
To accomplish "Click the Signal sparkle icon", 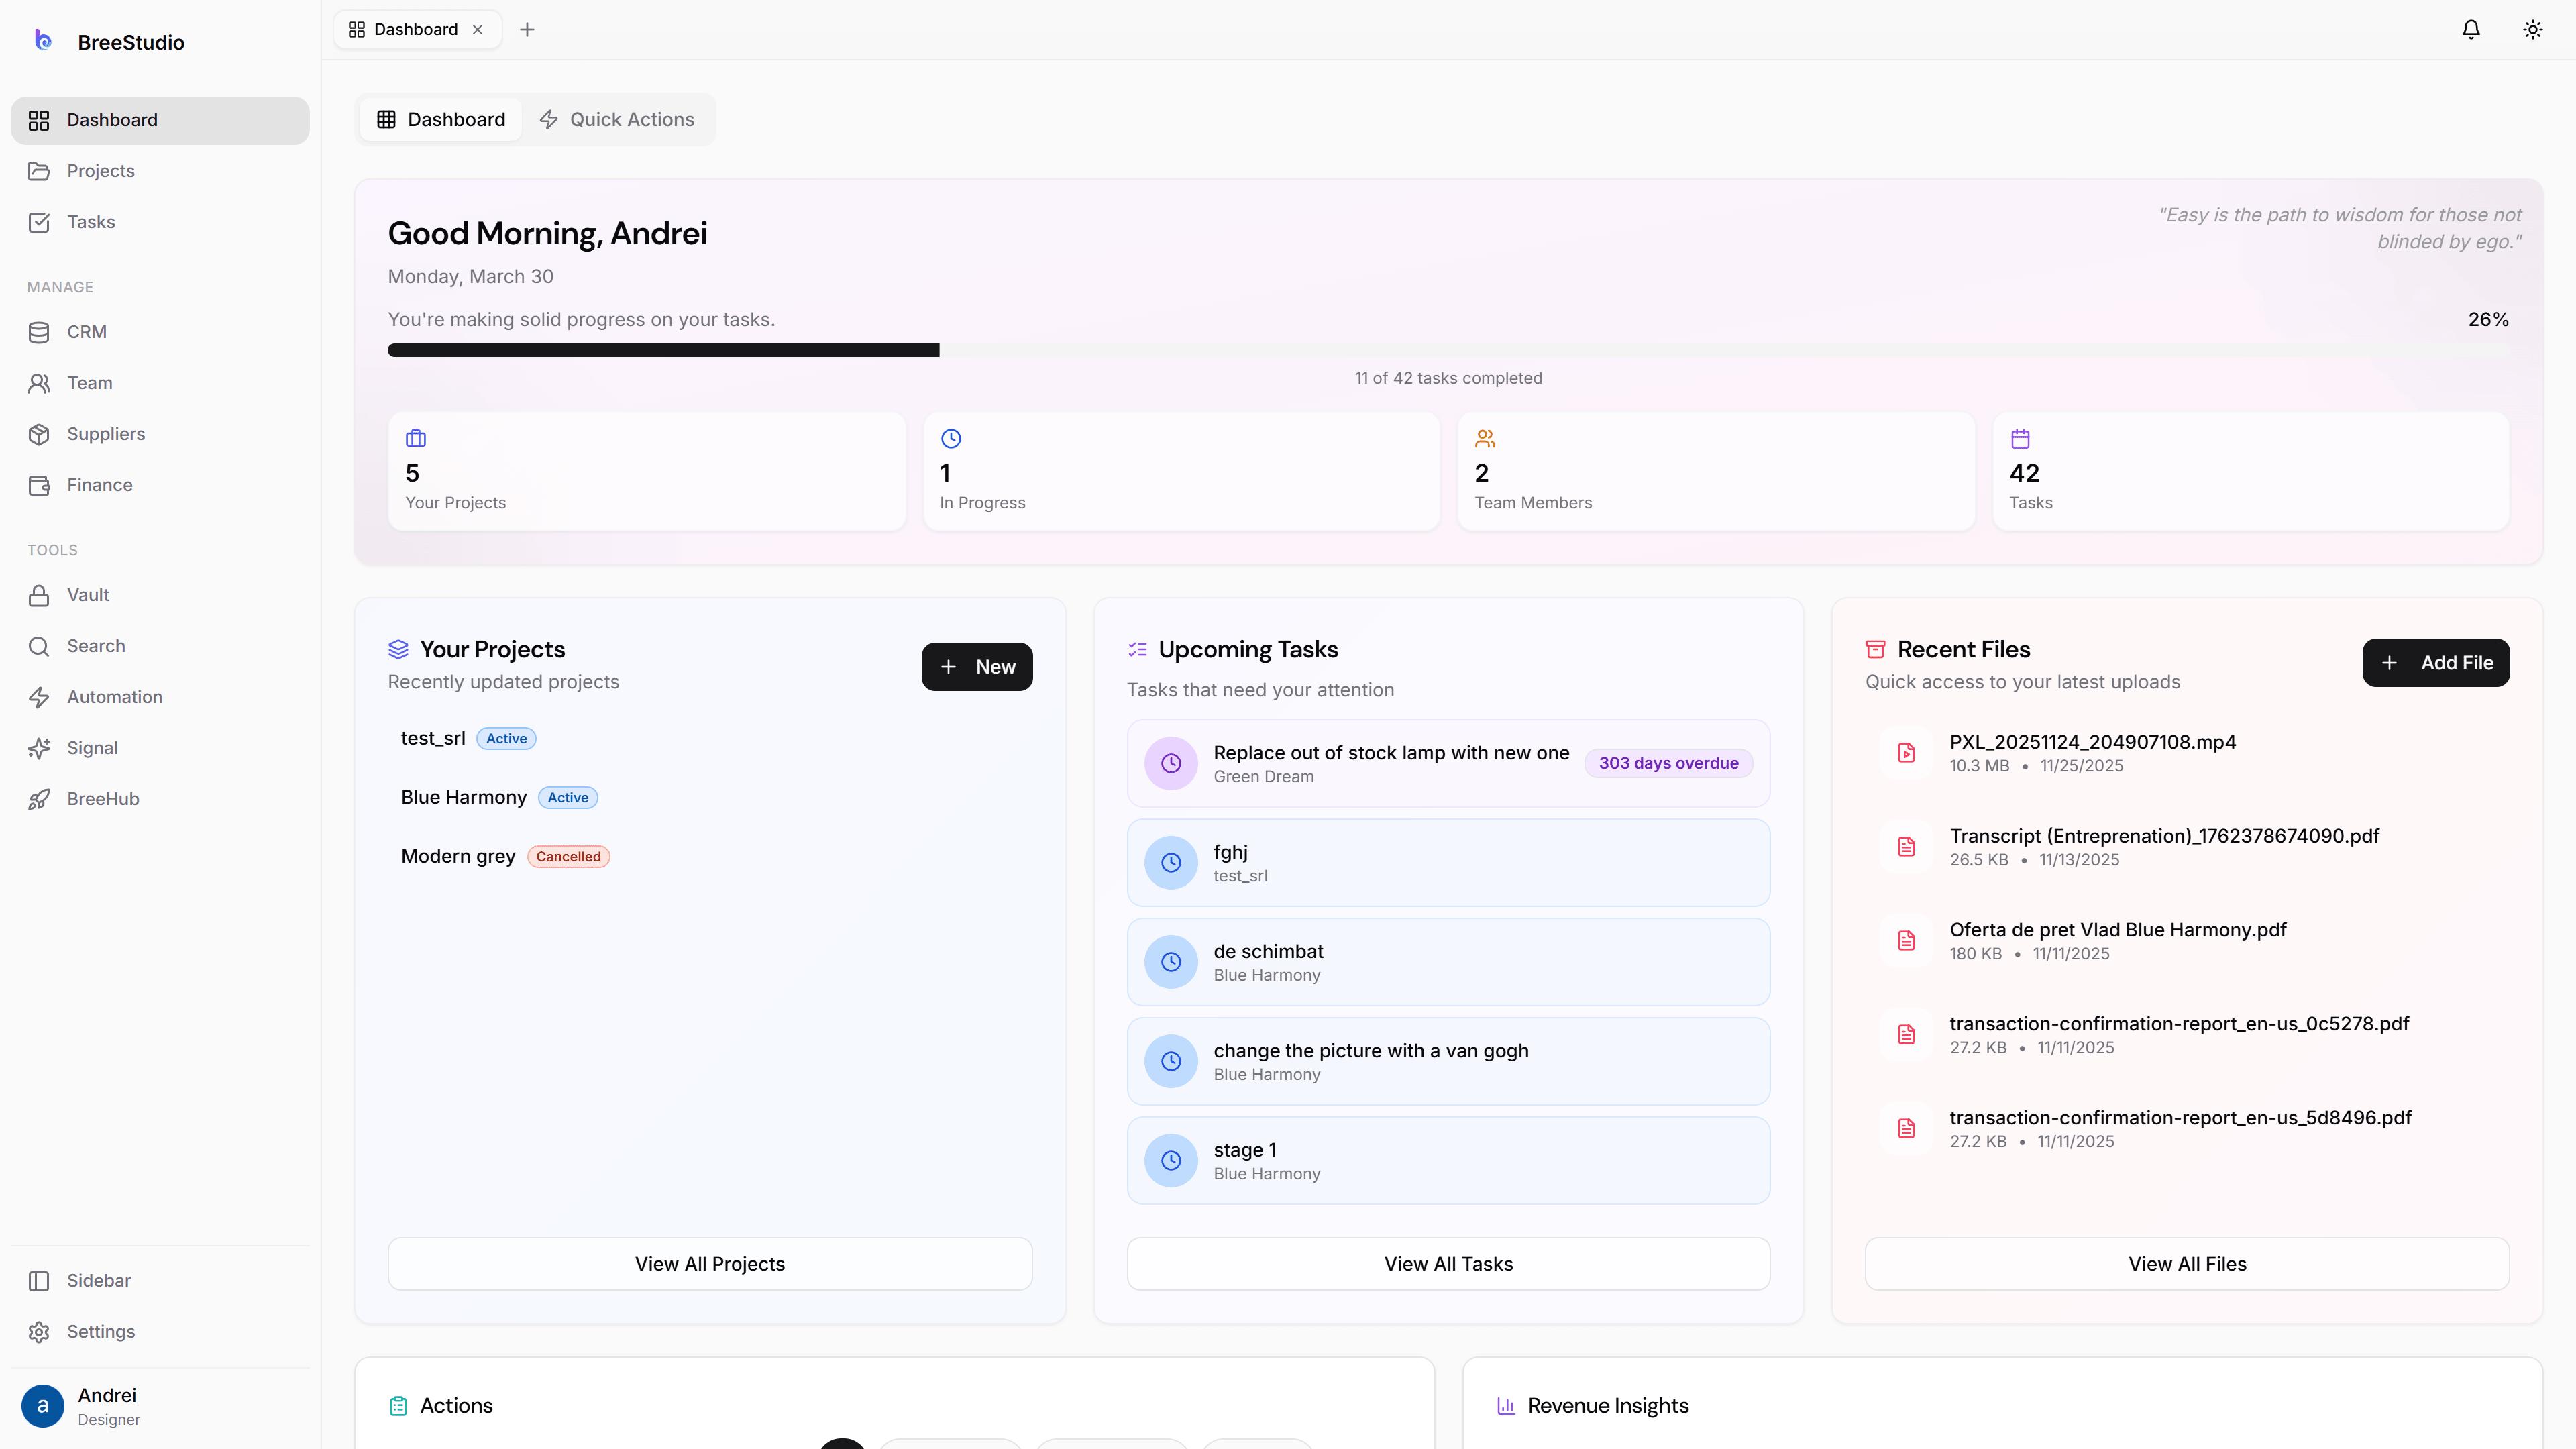I will [39, 748].
